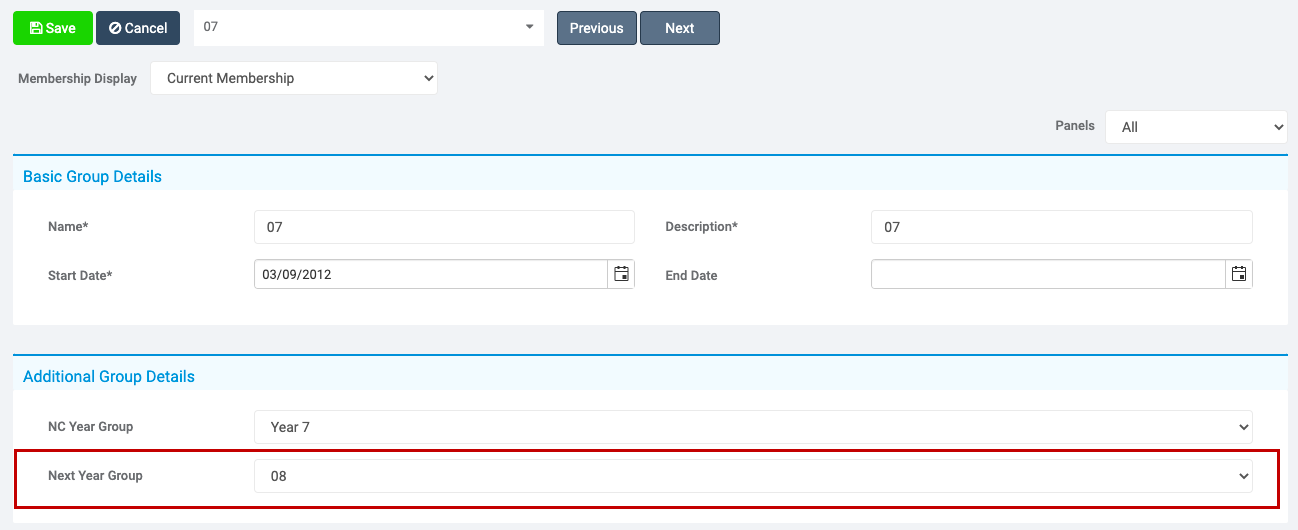This screenshot has width=1298, height=530.
Task: Click the Start Date input field
Action: [x=430, y=274]
